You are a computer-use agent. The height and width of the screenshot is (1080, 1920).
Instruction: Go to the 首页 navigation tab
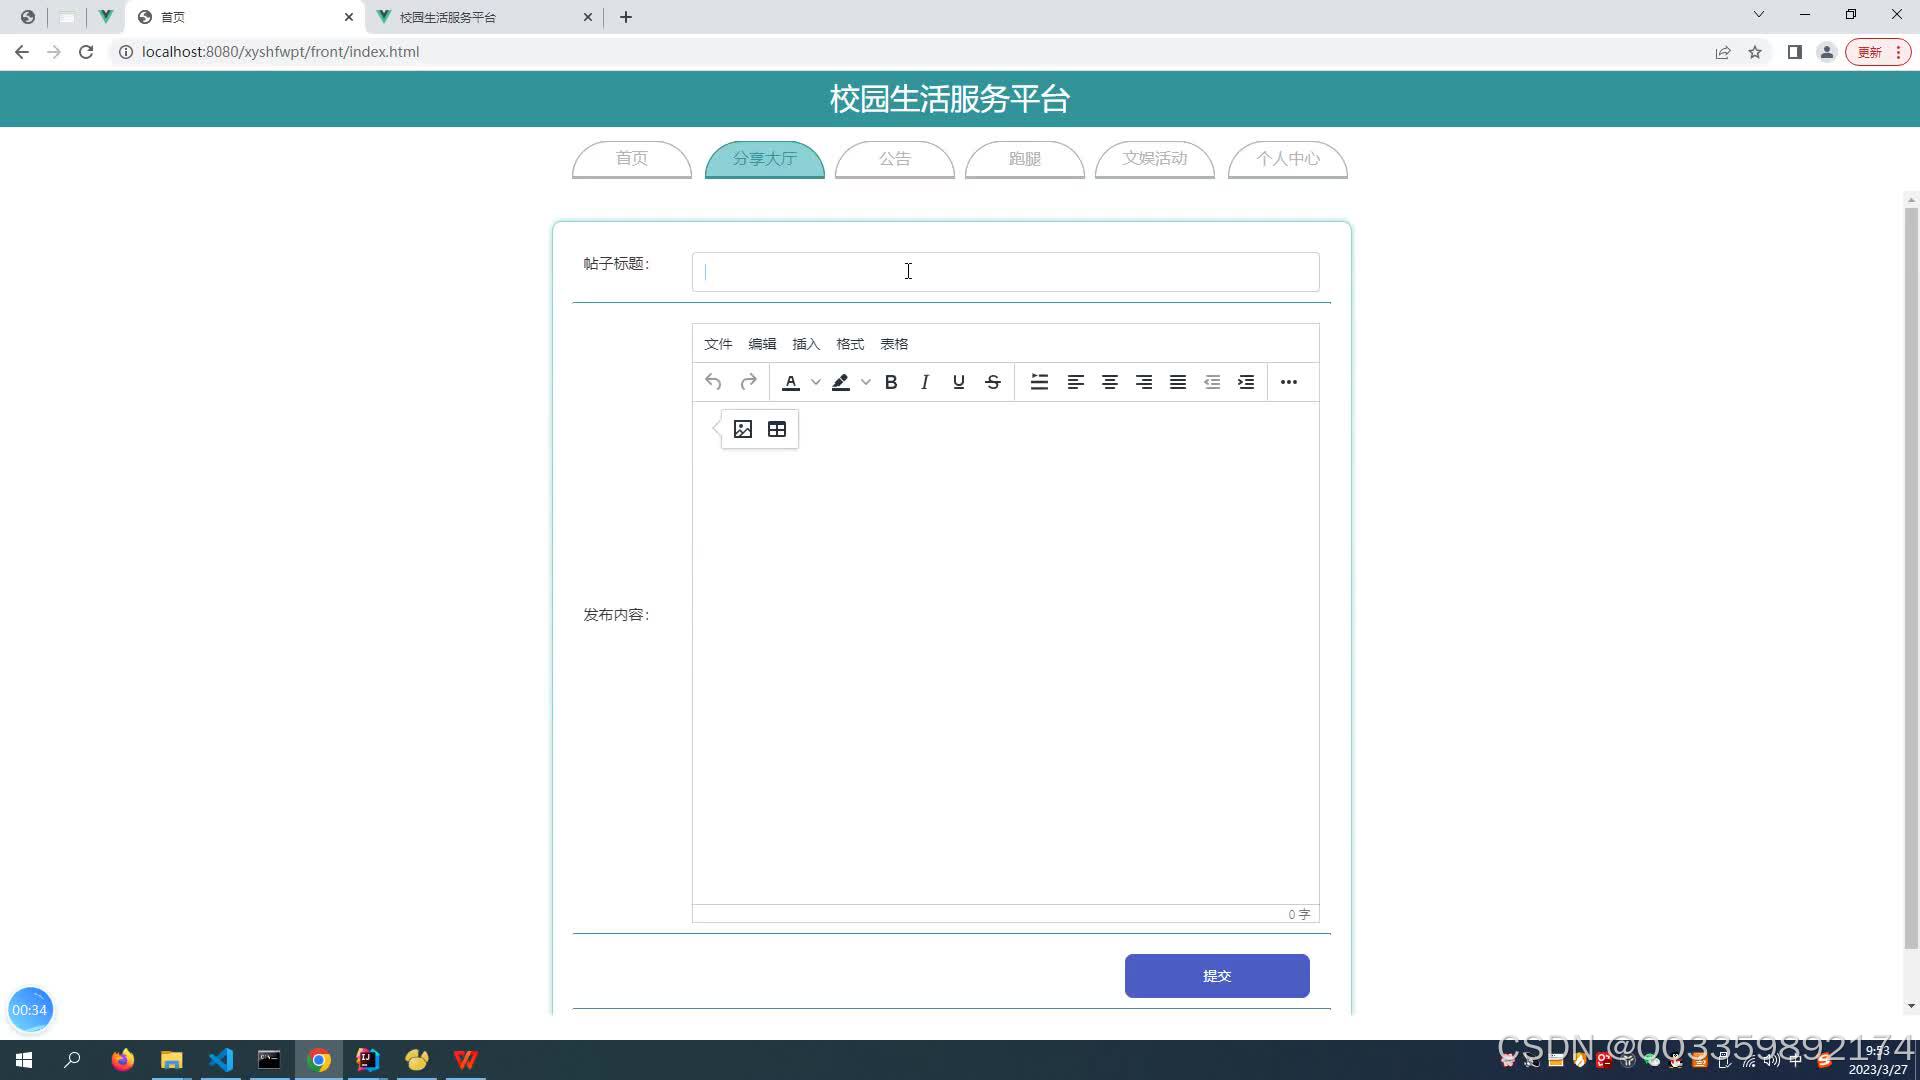(632, 159)
